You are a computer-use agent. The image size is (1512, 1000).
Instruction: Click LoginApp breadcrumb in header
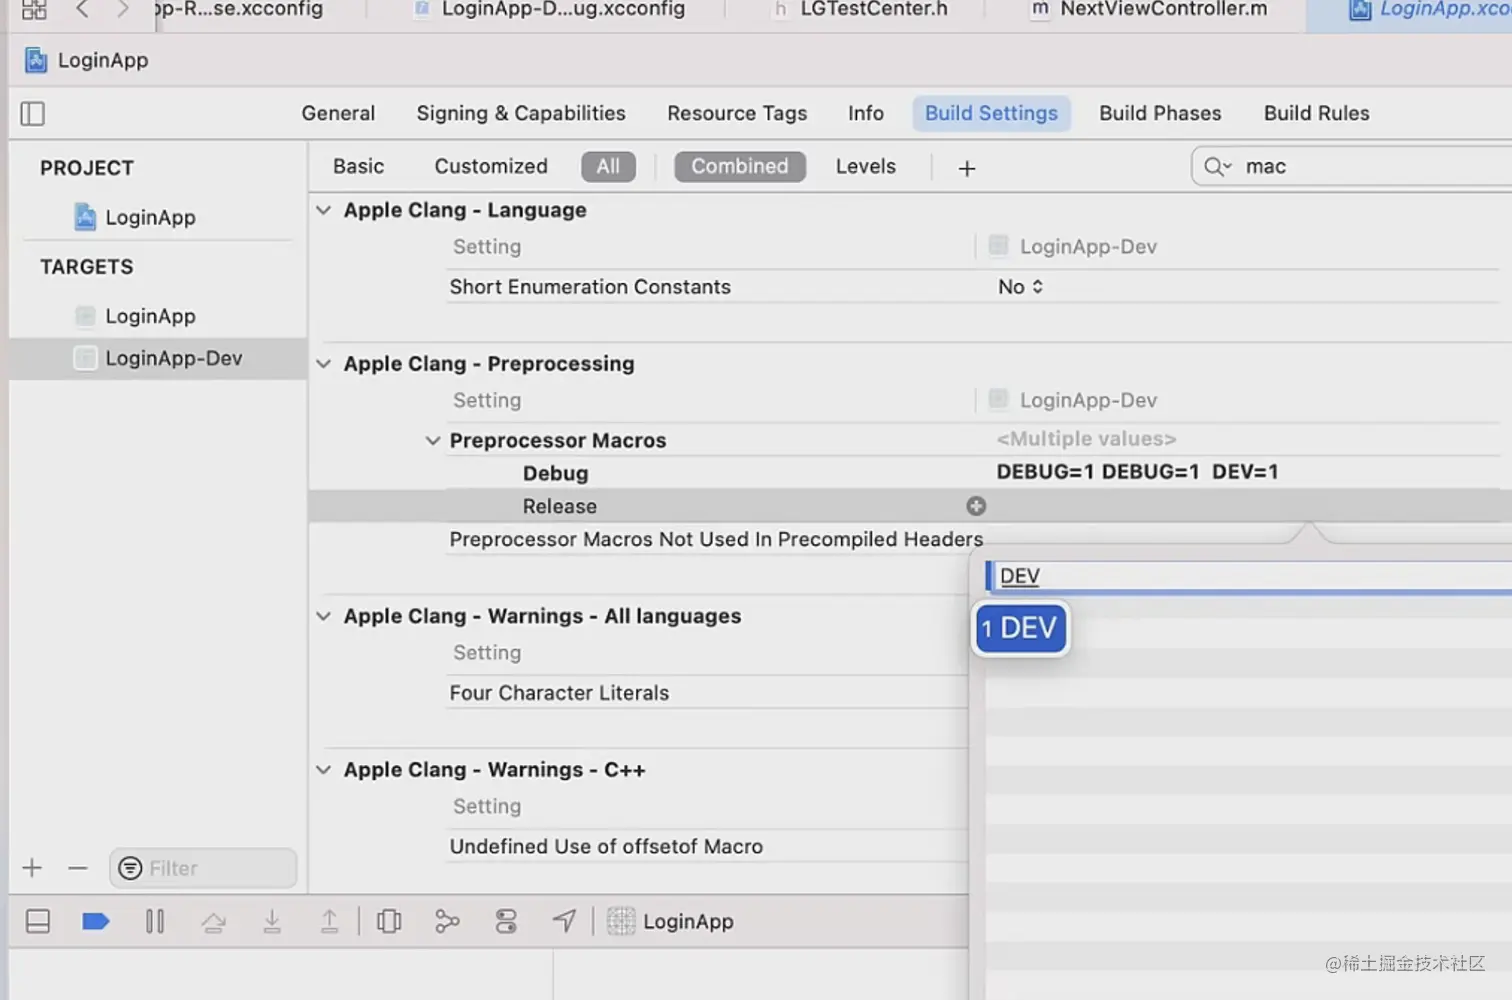click(x=103, y=60)
